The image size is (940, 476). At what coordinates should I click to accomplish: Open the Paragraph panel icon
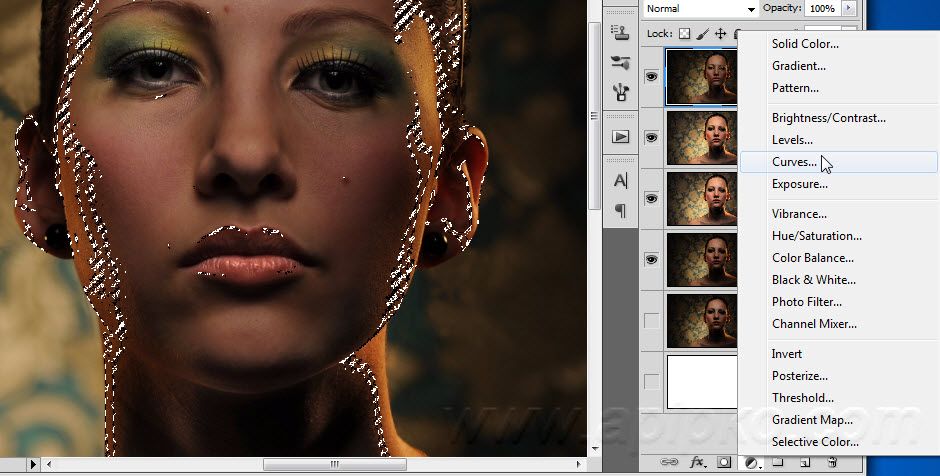tap(620, 210)
